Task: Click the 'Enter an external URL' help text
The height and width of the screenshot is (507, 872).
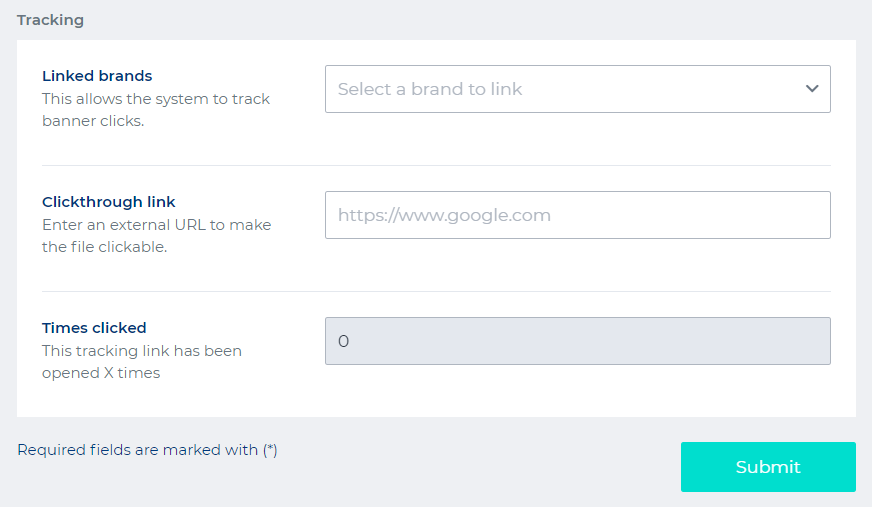Action: tap(156, 225)
